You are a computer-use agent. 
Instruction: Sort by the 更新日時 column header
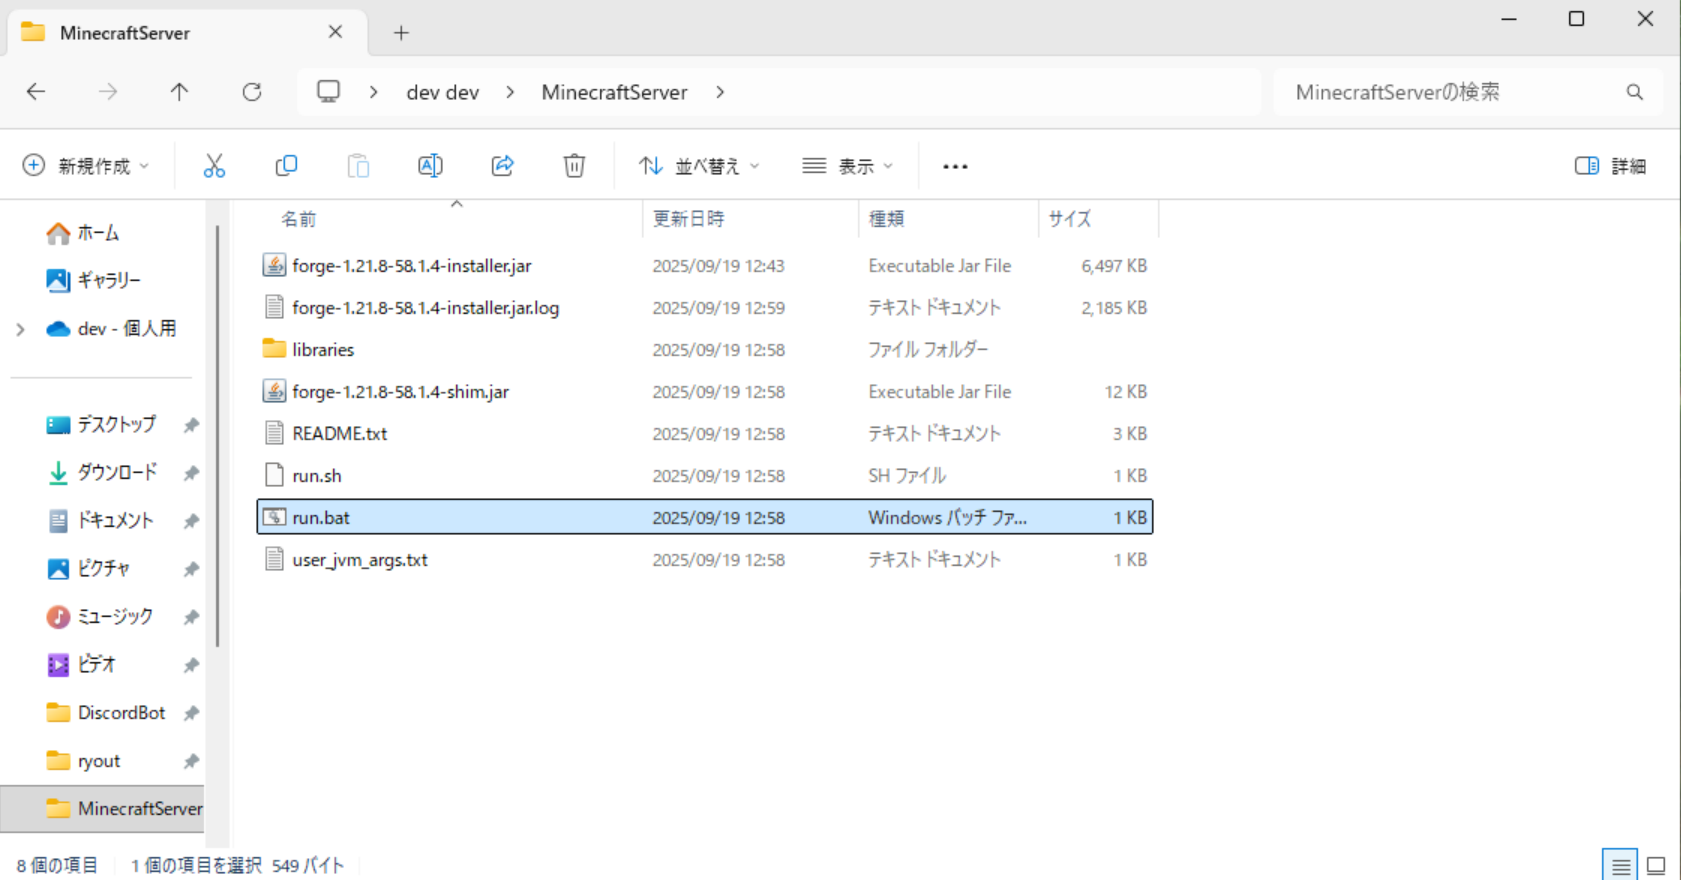688,219
